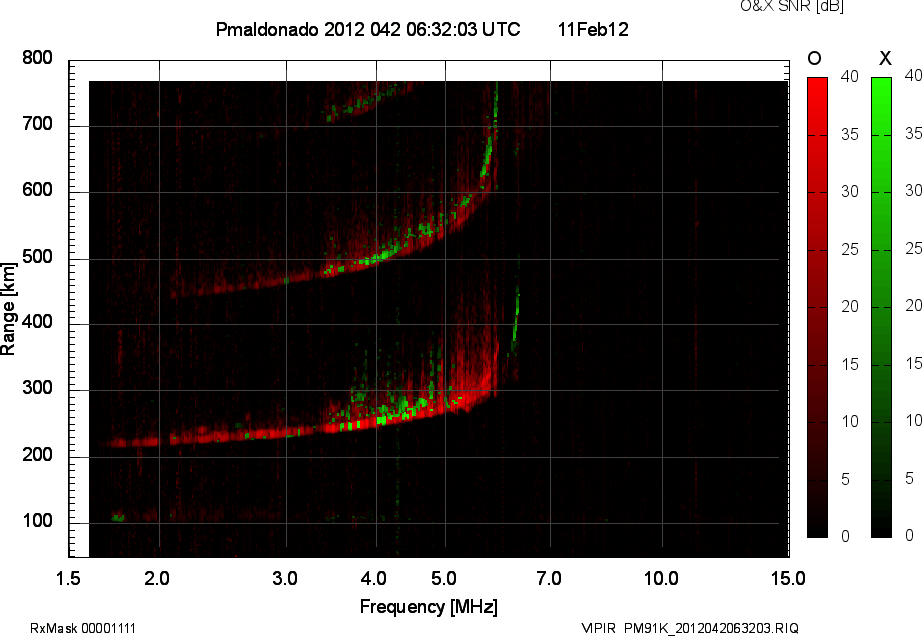Viewport: 922px width, 636px height.
Task: Click the red O-mode SNR colorbar
Action: click(x=817, y=307)
